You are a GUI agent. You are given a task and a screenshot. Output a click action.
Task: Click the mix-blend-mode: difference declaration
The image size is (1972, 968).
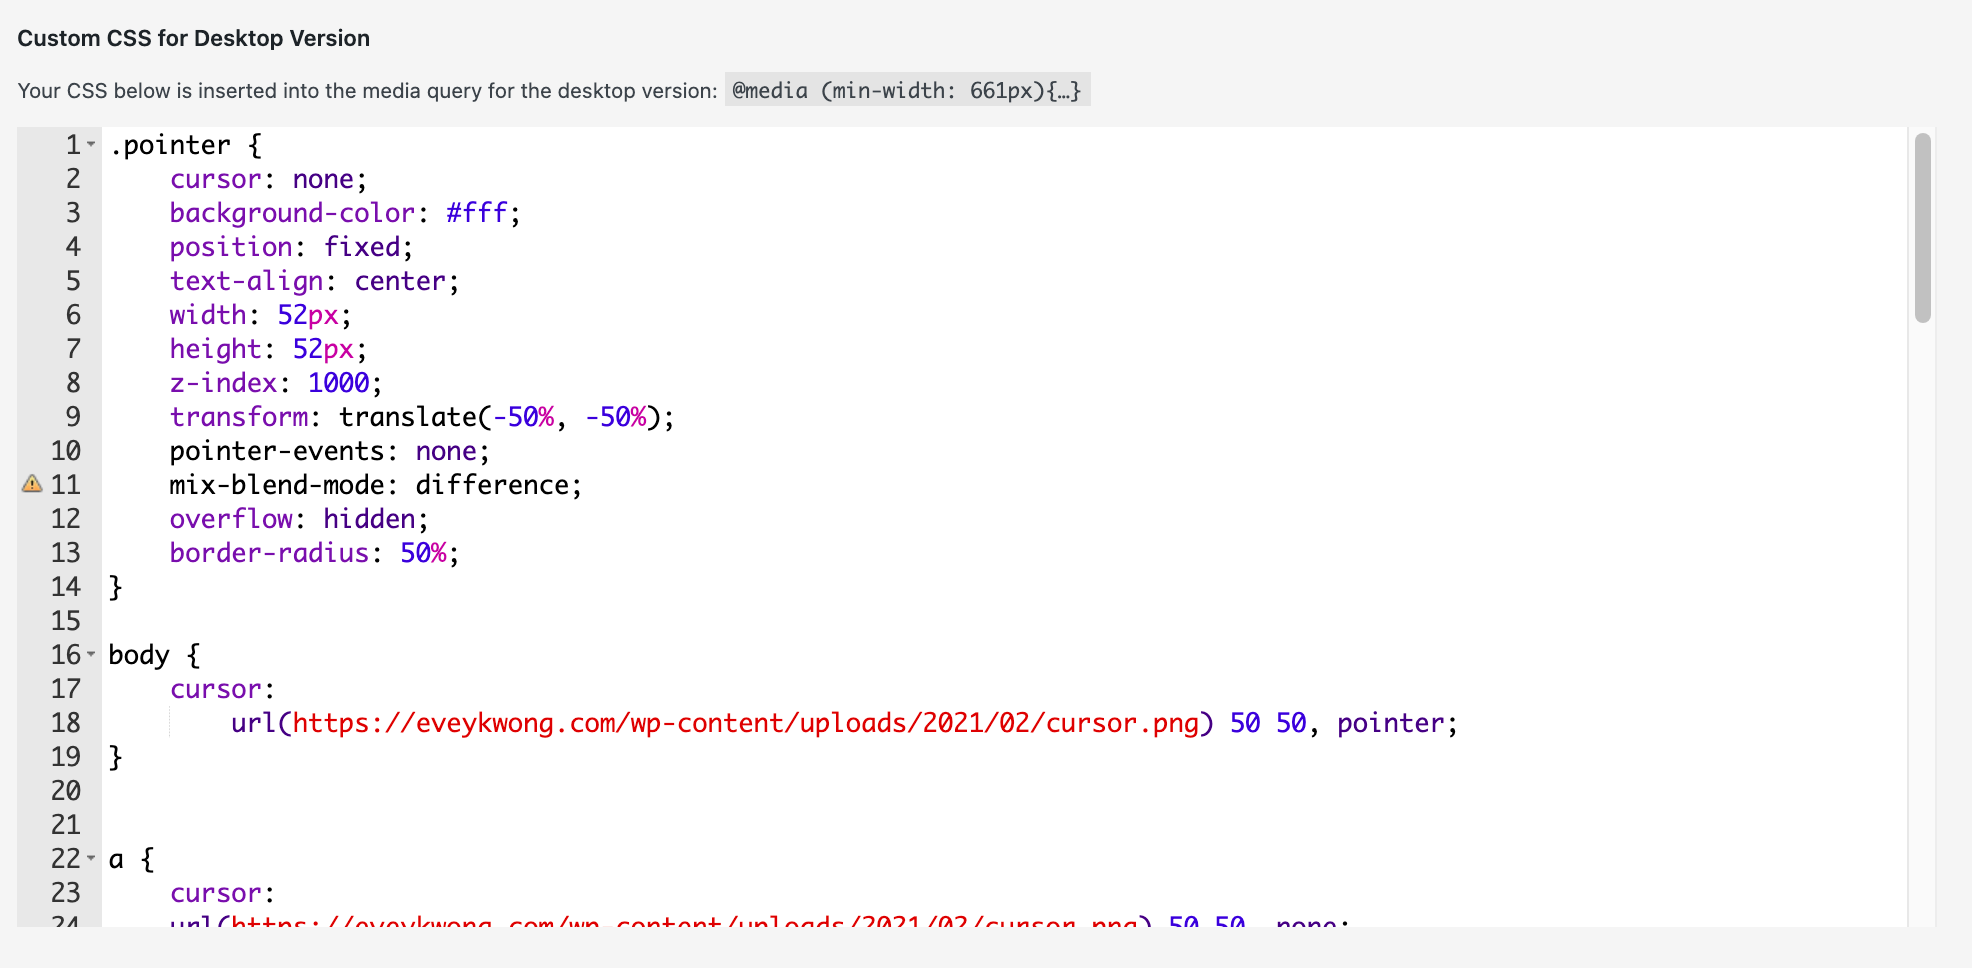pyautogui.click(x=375, y=484)
